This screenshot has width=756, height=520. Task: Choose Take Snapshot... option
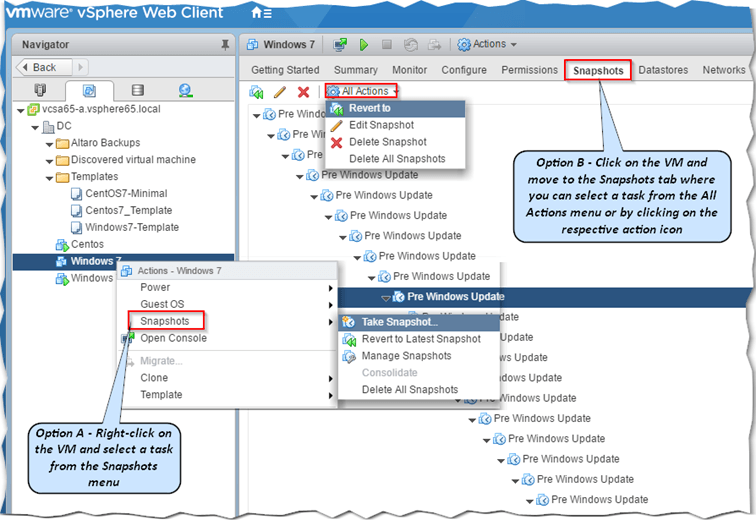coord(418,322)
